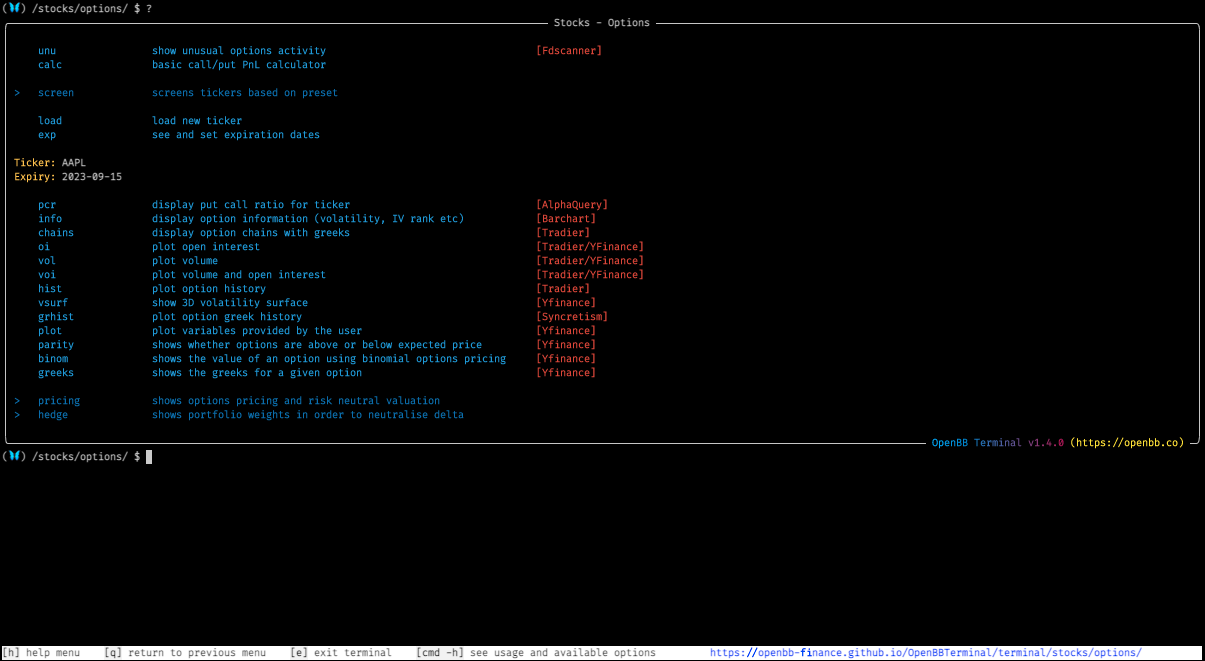1205x661 pixels.
Task: Select the info command
Action: tap(50, 219)
